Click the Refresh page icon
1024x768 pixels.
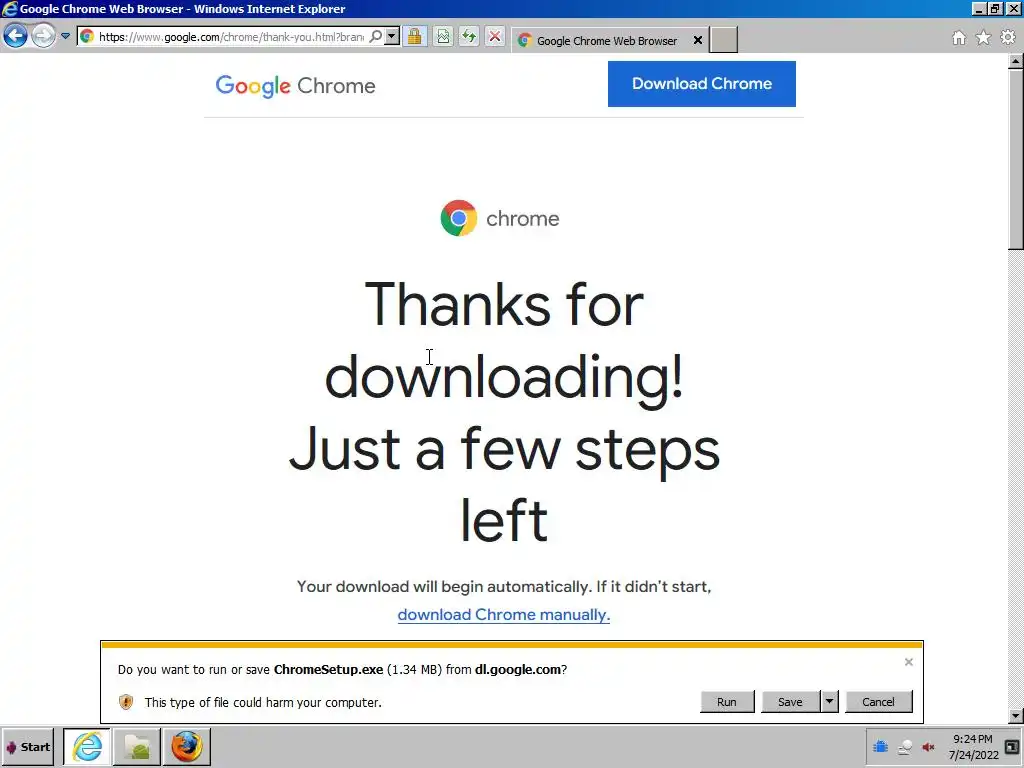tap(469, 37)
